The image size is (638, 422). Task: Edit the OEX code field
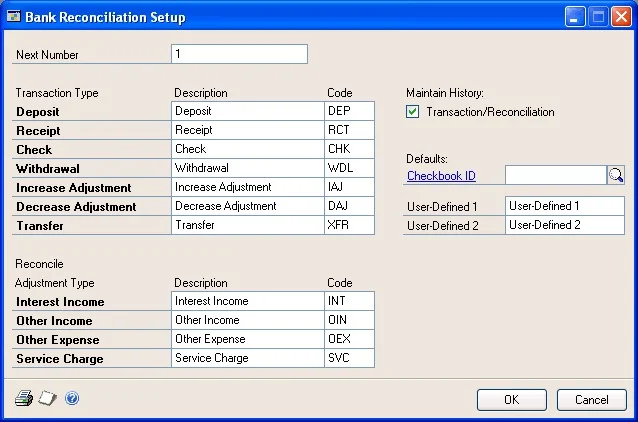(x=349, y=339)
